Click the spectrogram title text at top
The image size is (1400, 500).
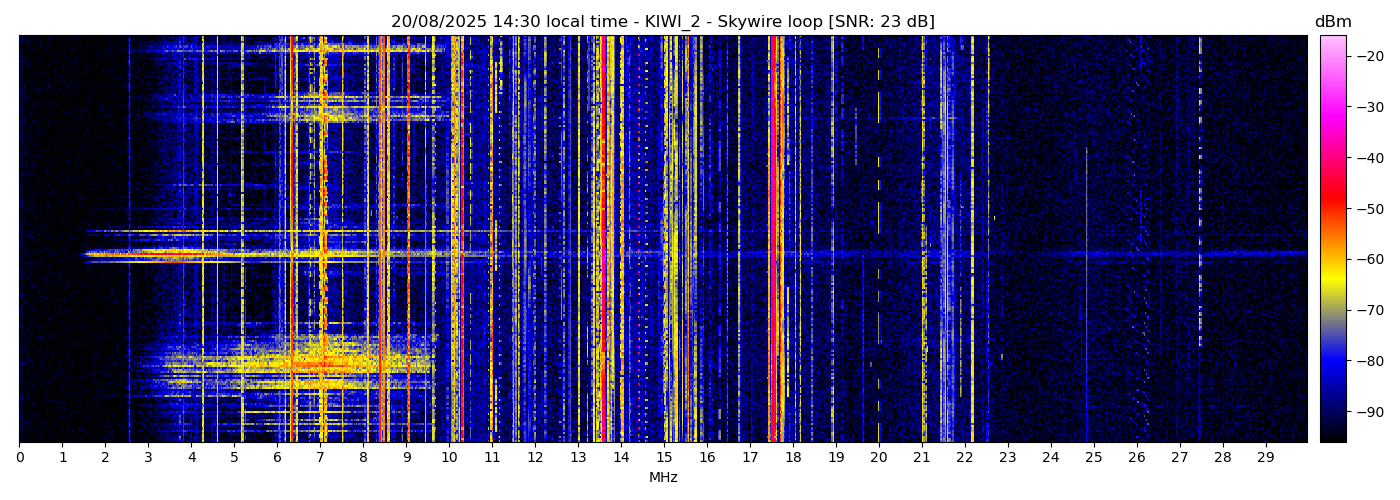coord(662,22)
